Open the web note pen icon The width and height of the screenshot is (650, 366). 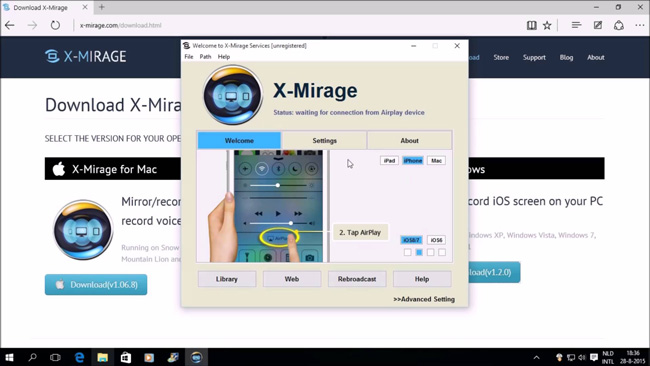(598, 25)
